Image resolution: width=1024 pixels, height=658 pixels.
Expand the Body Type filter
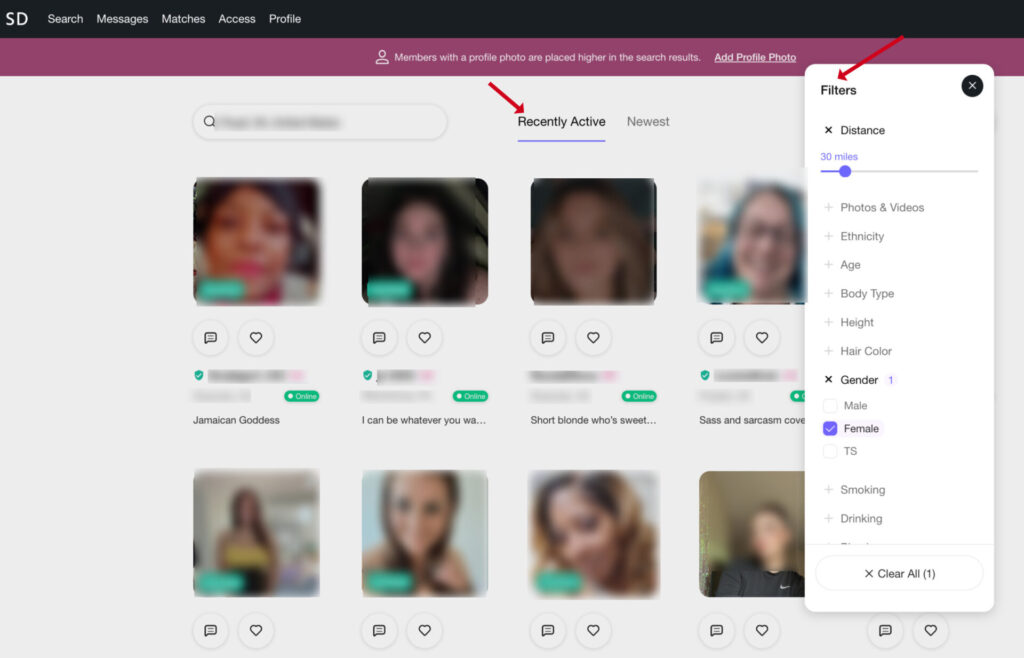(866, 294)
